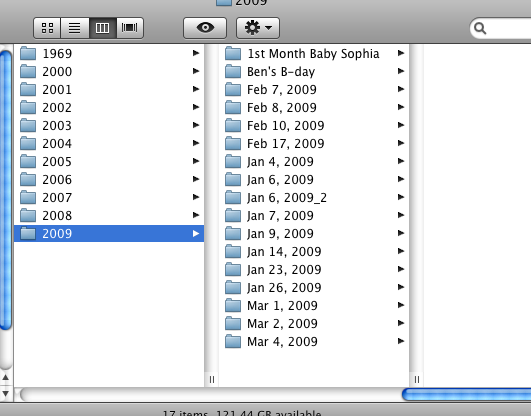531x416 pixels.
Task: Click the Feb 17, 2009 folder icon
Action: click(233, 143)
